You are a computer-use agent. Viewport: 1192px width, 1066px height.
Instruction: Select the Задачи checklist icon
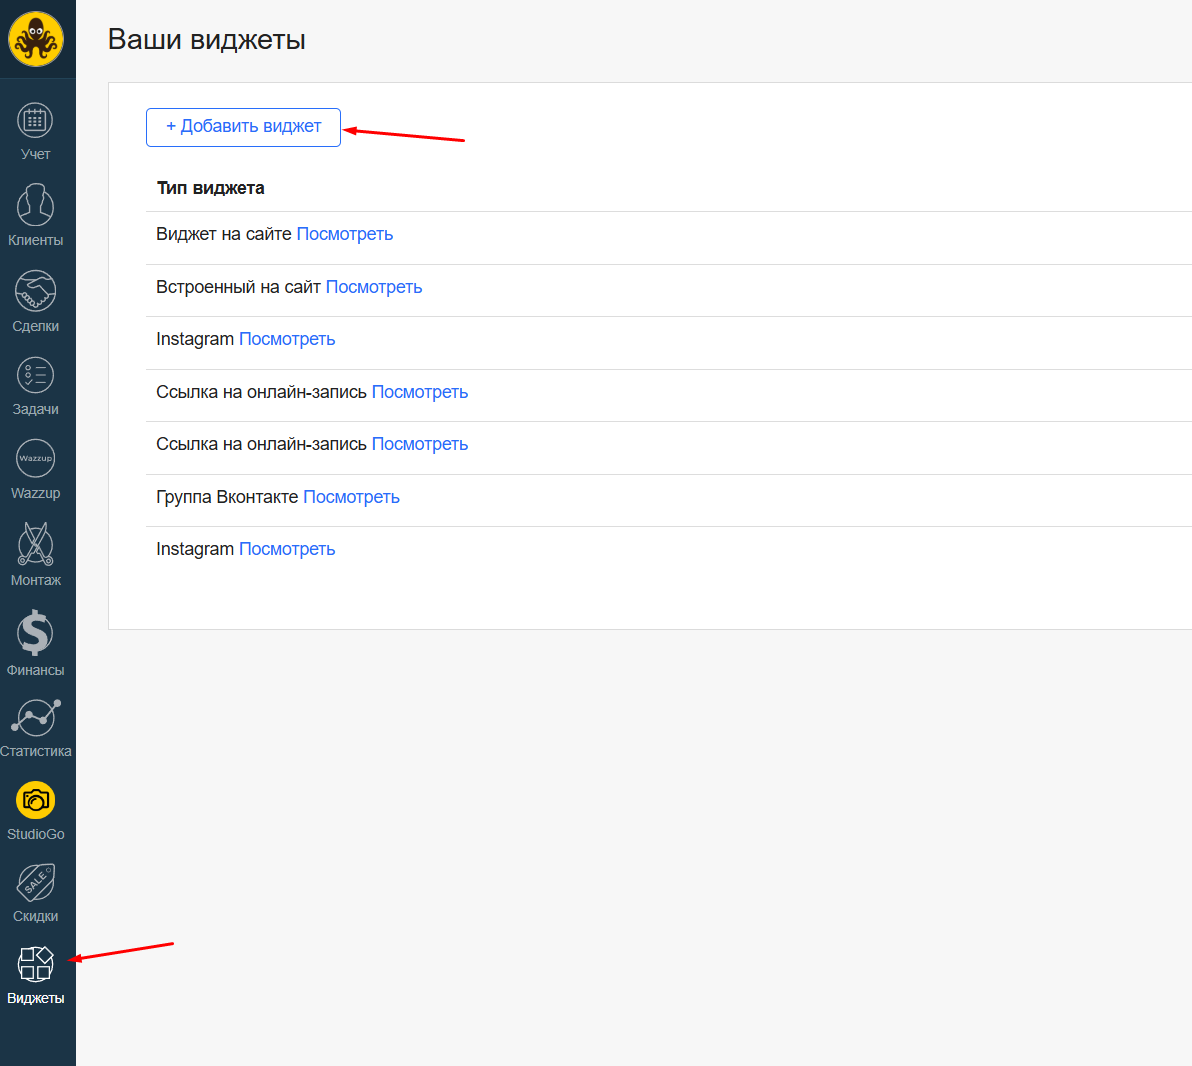pos(36,385)
